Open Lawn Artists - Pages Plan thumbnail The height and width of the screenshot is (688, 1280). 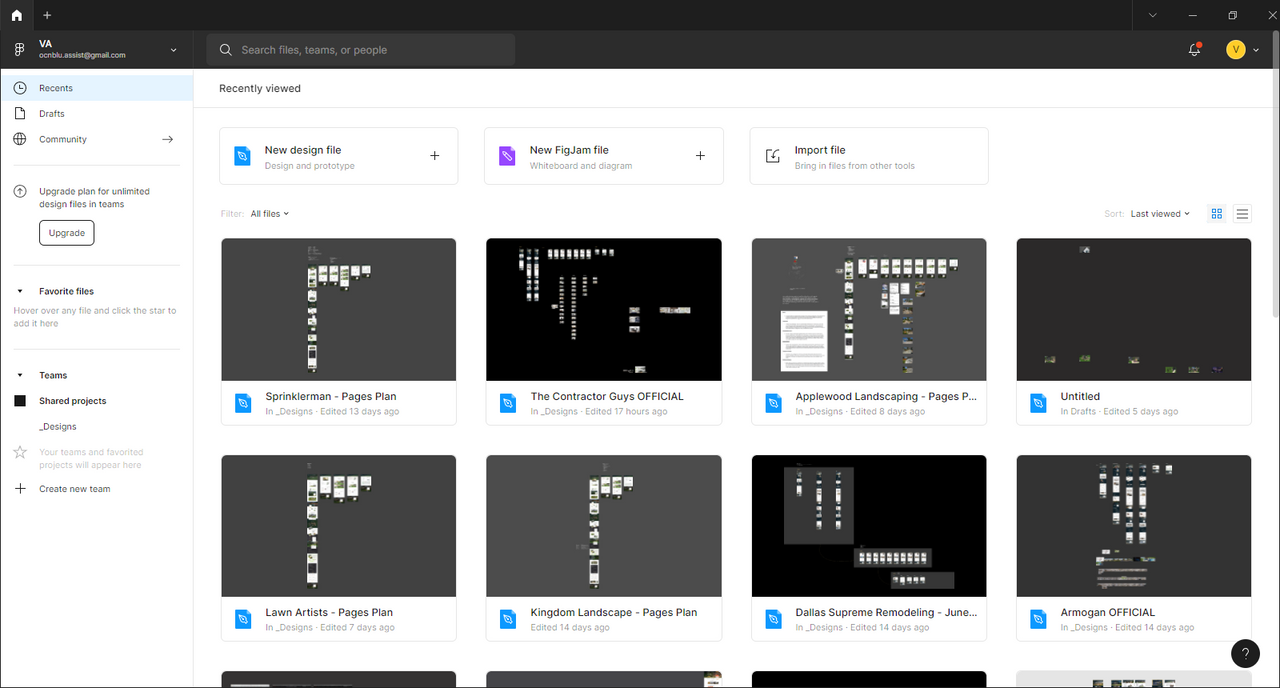(x=339, y=526)
